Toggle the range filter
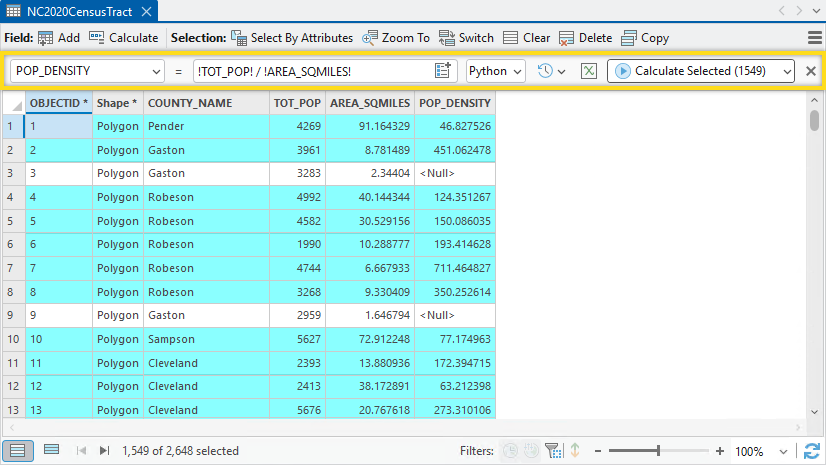826x465 pixels. pos(532,450)
